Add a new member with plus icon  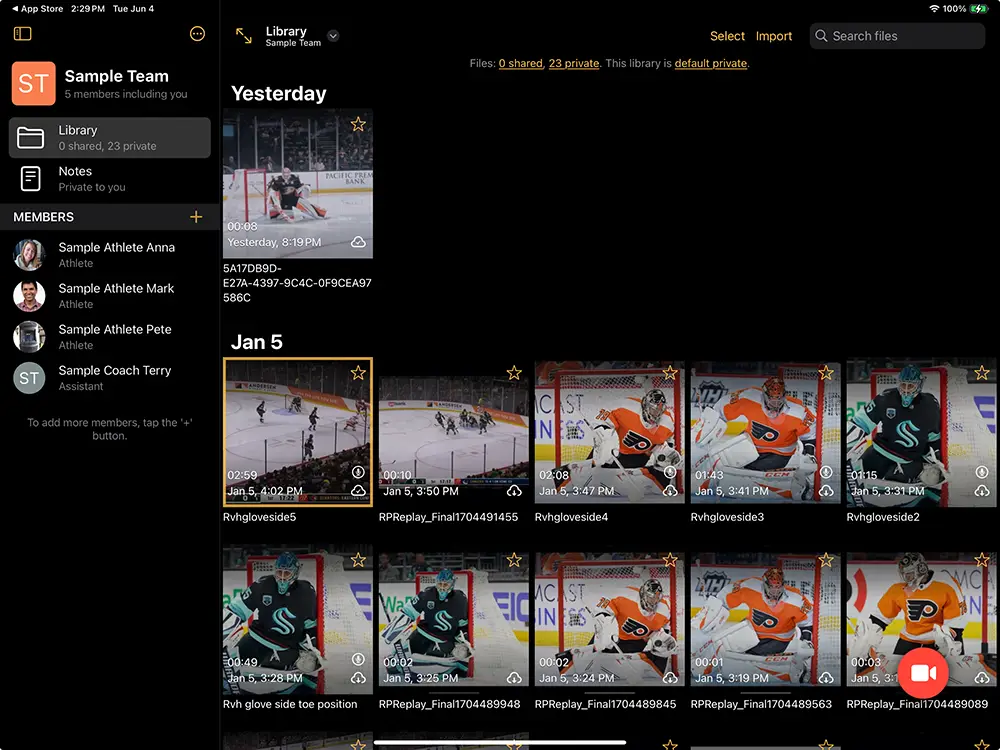click(196, 217)
